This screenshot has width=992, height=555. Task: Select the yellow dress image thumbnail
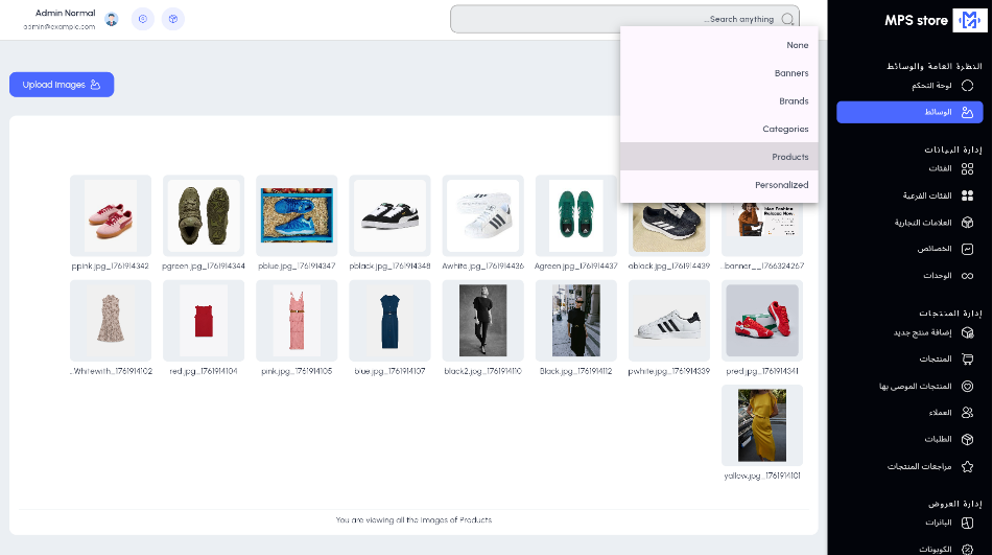762,425
